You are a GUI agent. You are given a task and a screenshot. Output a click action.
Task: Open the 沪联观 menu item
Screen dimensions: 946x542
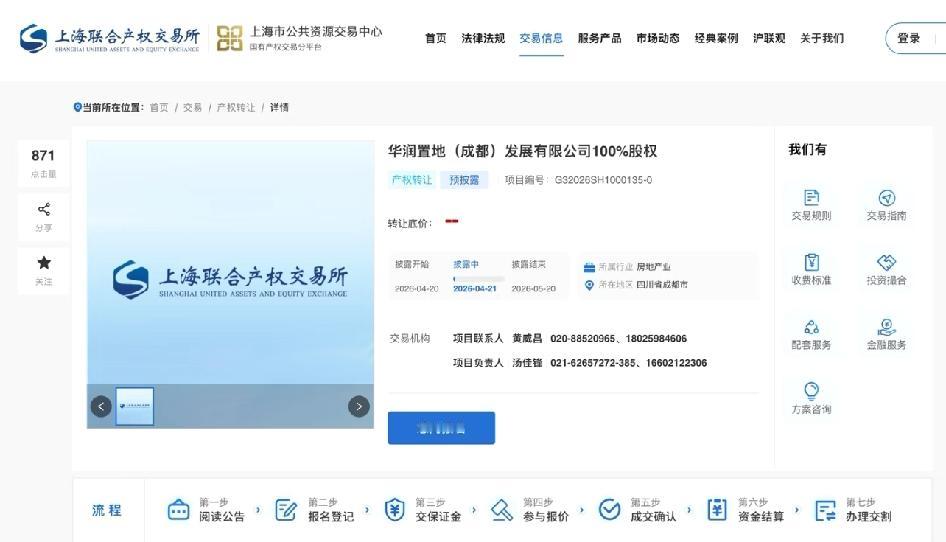(769, 38)
